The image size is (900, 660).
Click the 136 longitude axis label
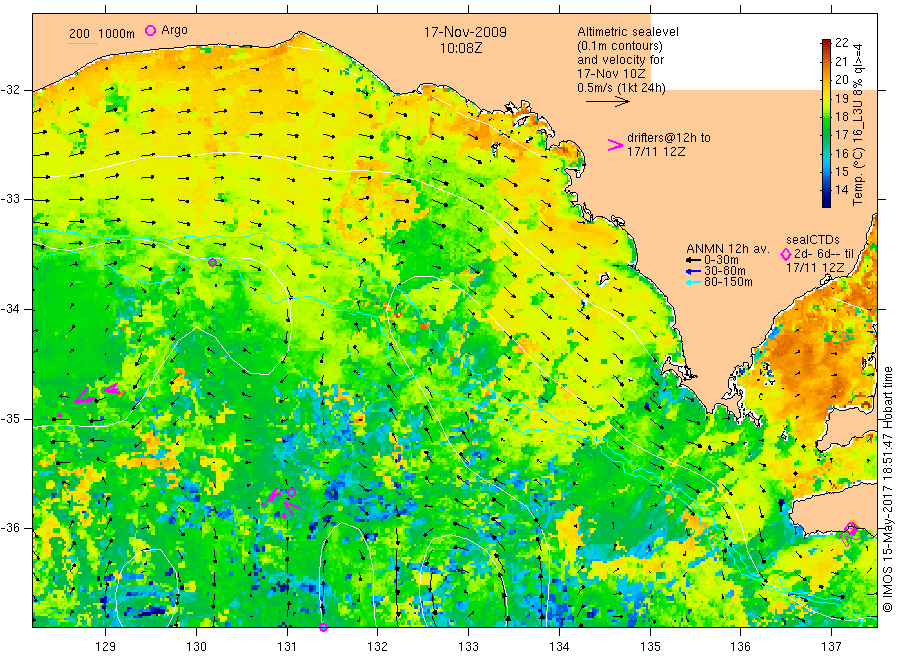coord(740,647)
